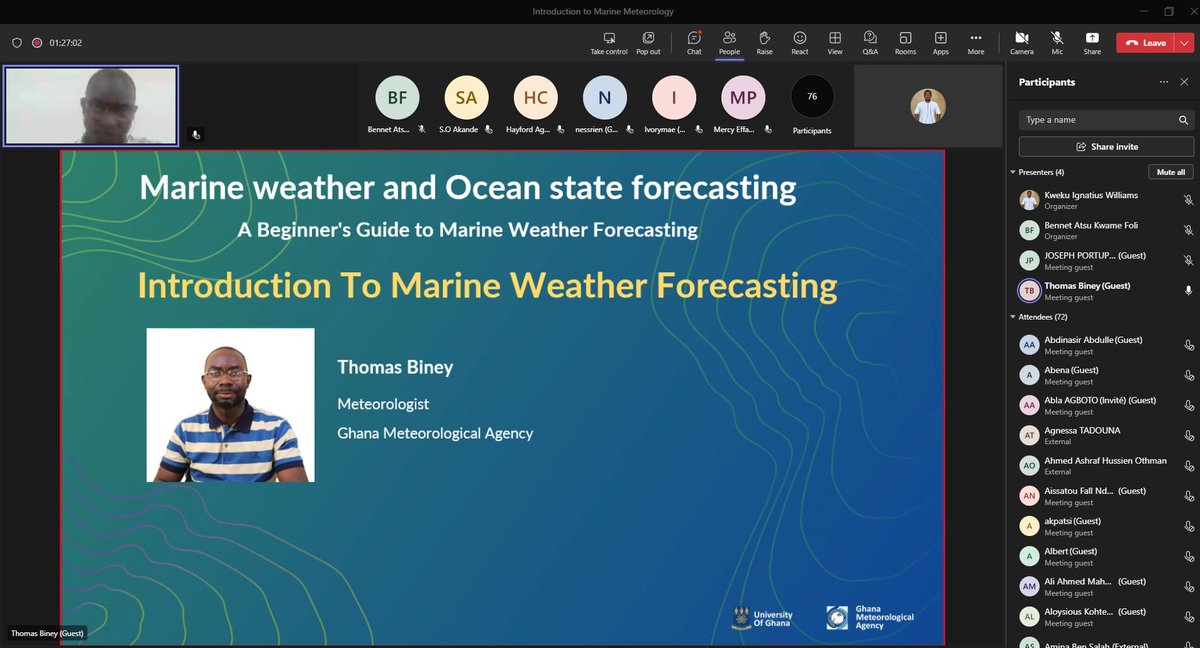
Task: Select presenter JOSEPH PORTUP... (Guest)
Action: pyautogui.click(x=1106, y=260)
